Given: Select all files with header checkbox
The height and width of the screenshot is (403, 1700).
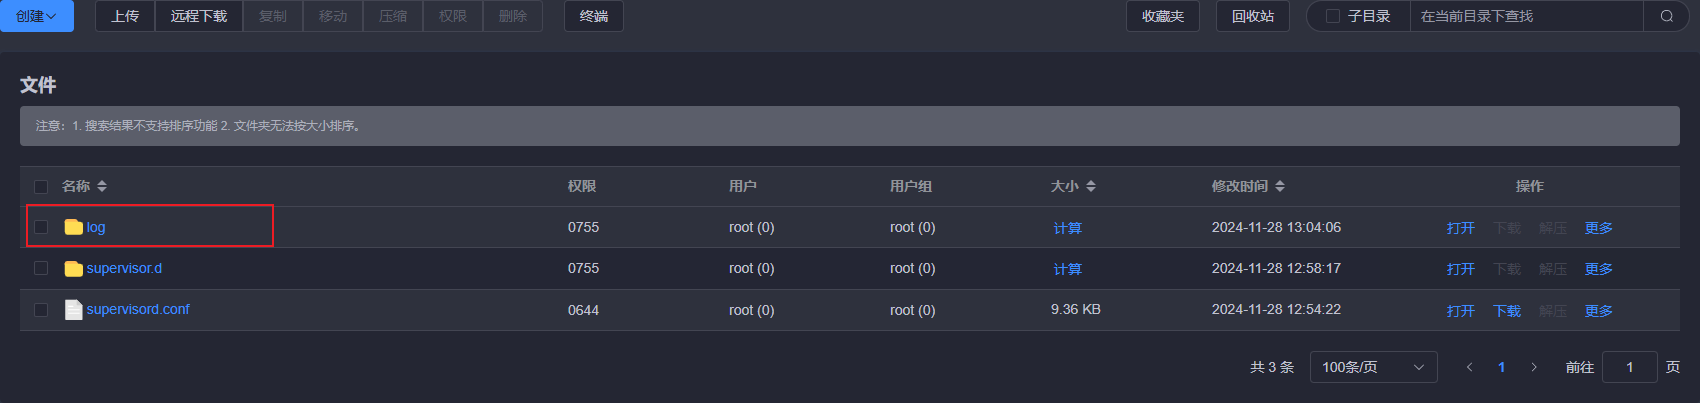Looking at the screenshot, I should pyautogui.click(x=41, y=186).
